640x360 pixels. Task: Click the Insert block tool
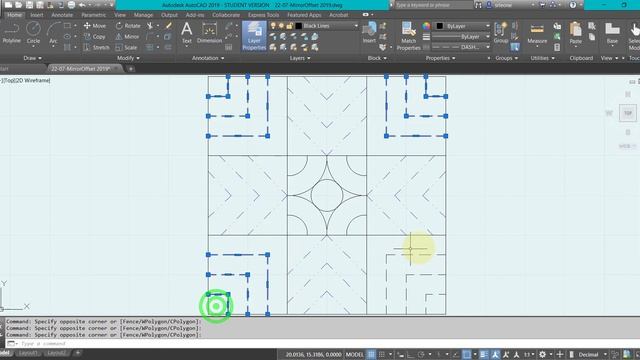369,33
